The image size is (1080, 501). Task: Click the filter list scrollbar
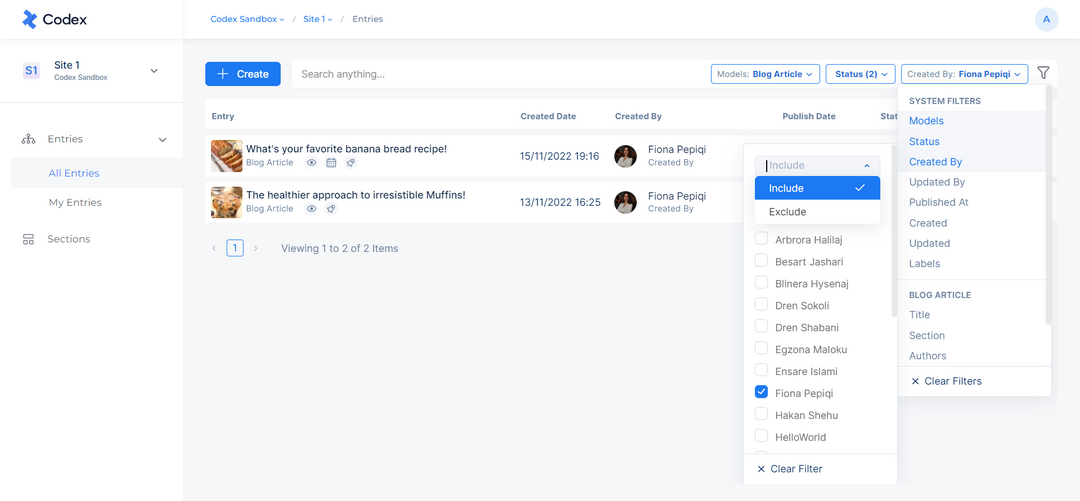(x=1049, y=207)
